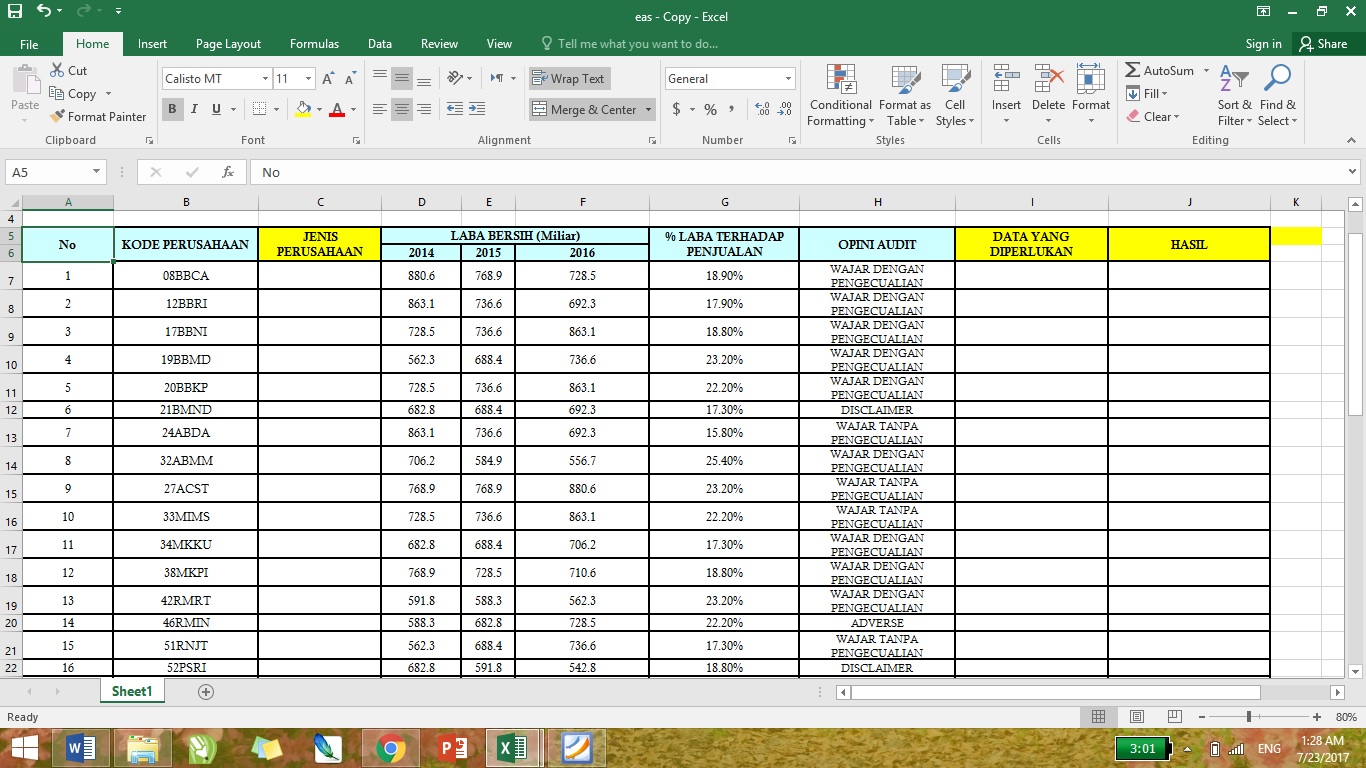
Task: Open the Review ribbon tab
Action: 438,44
